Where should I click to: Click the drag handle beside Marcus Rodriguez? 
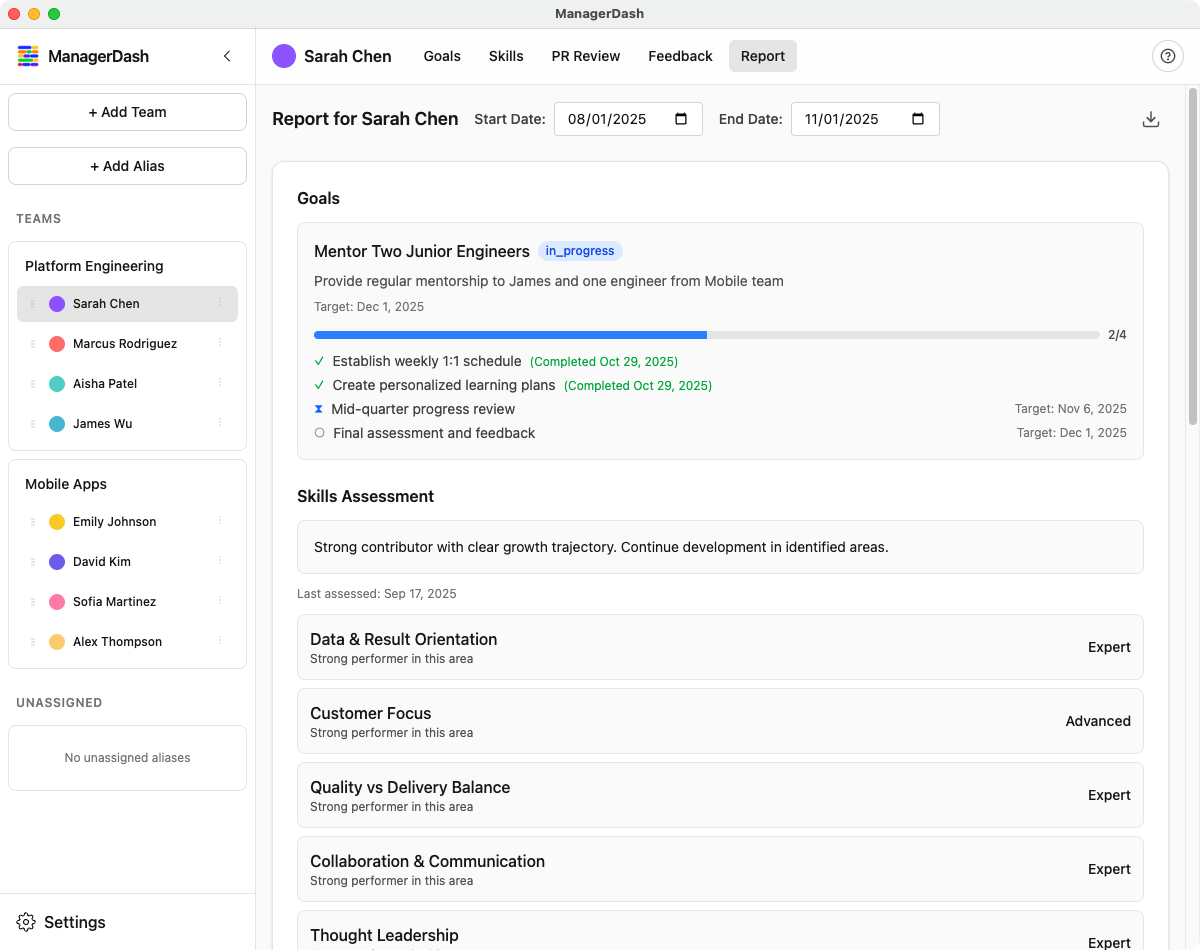tap(33, 344)
